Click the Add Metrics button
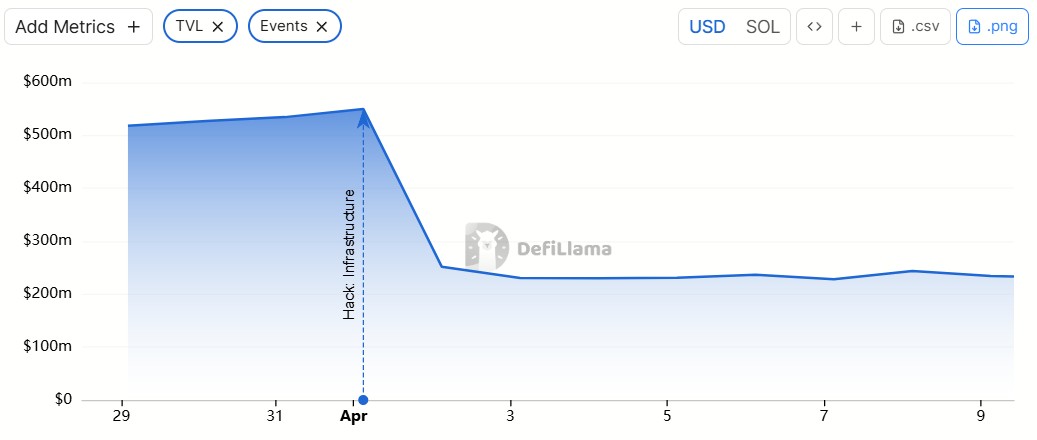 coord(78,27)
